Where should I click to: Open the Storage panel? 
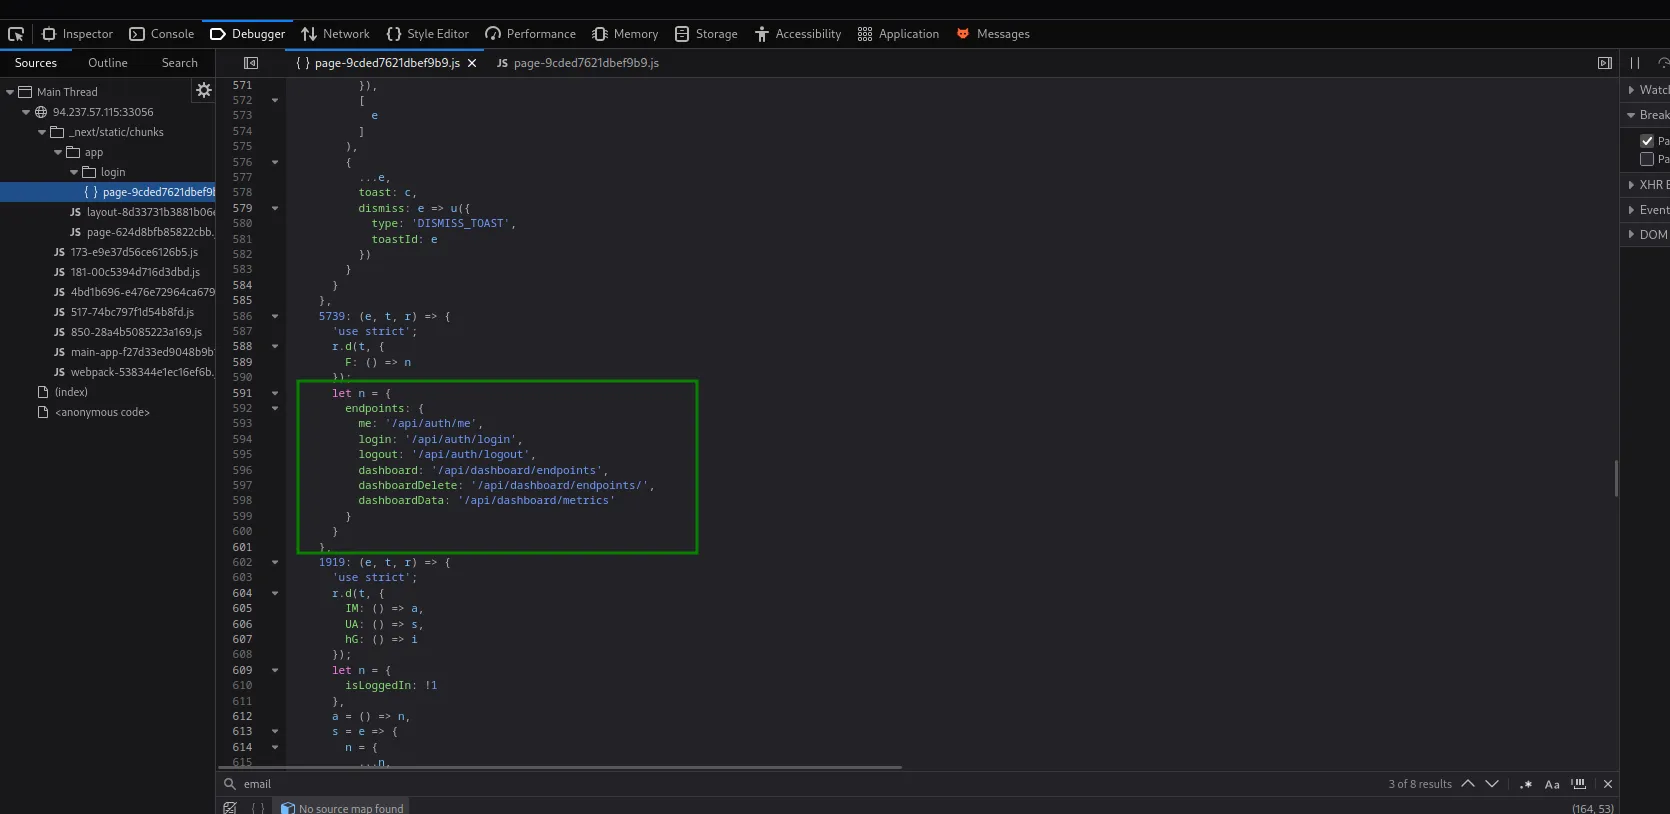[706, 34]
